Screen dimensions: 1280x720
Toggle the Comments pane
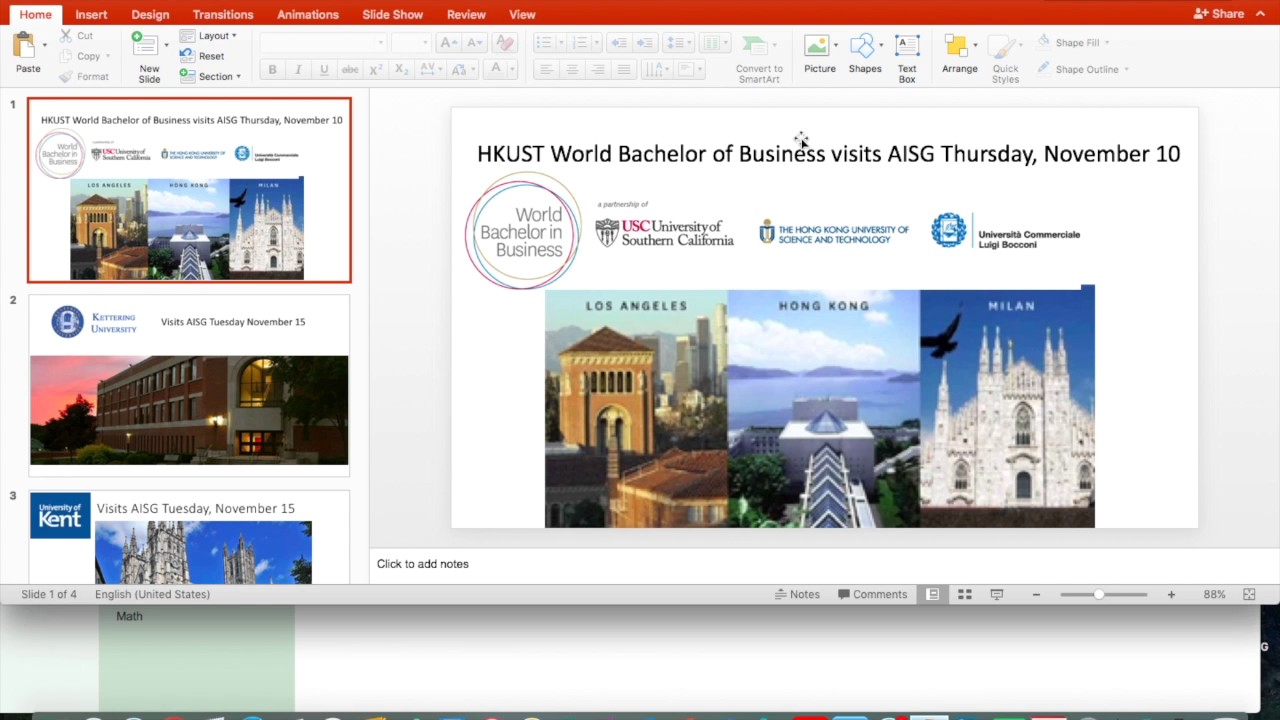(872, 594)
